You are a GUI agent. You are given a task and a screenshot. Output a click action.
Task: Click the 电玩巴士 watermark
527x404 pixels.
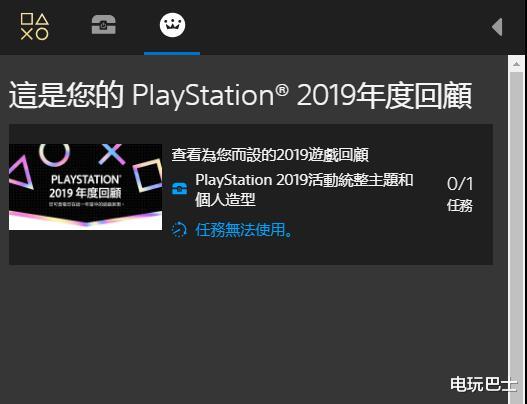point(483,384)
